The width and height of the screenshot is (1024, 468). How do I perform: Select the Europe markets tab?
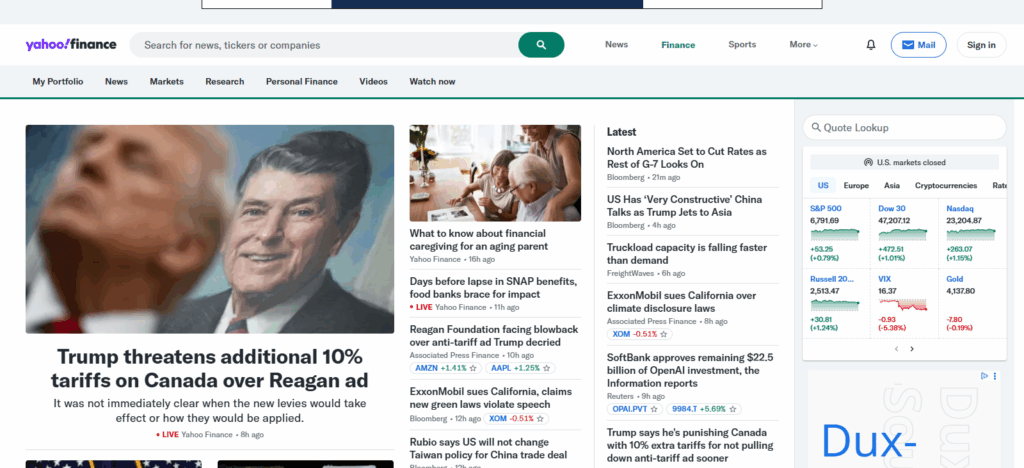point(856,185)
